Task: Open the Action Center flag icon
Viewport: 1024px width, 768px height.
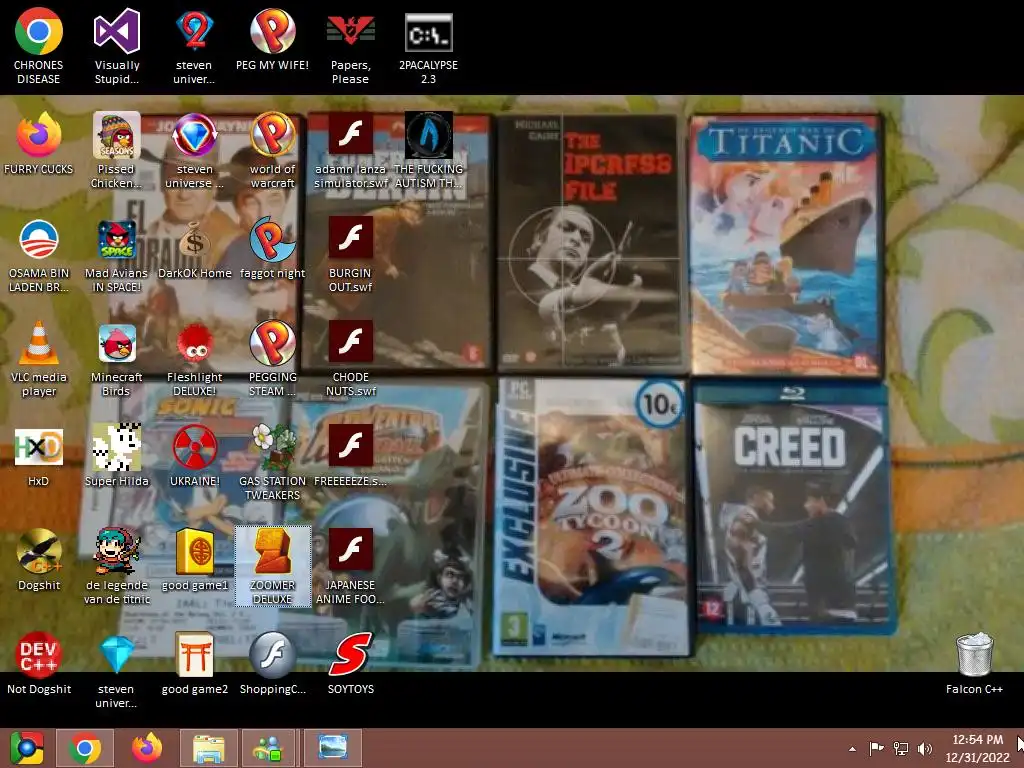Action: 876,748
